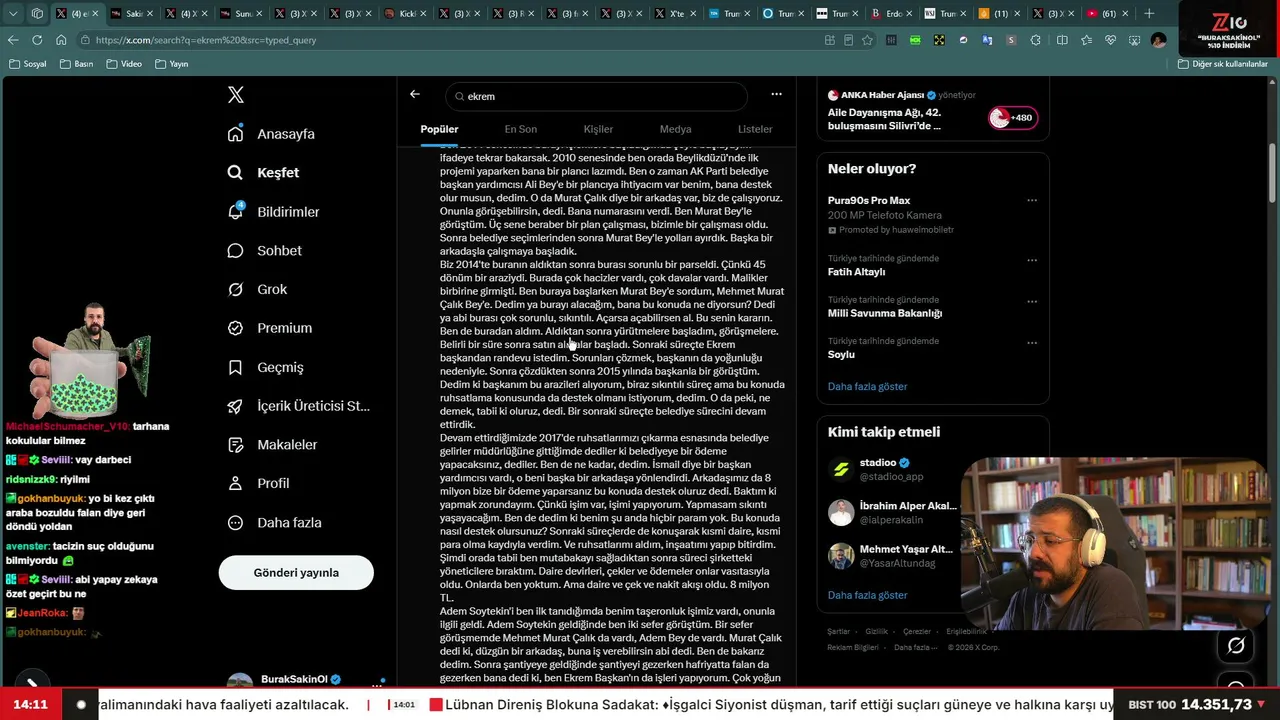Open the Premium page

tap(269, 328)
